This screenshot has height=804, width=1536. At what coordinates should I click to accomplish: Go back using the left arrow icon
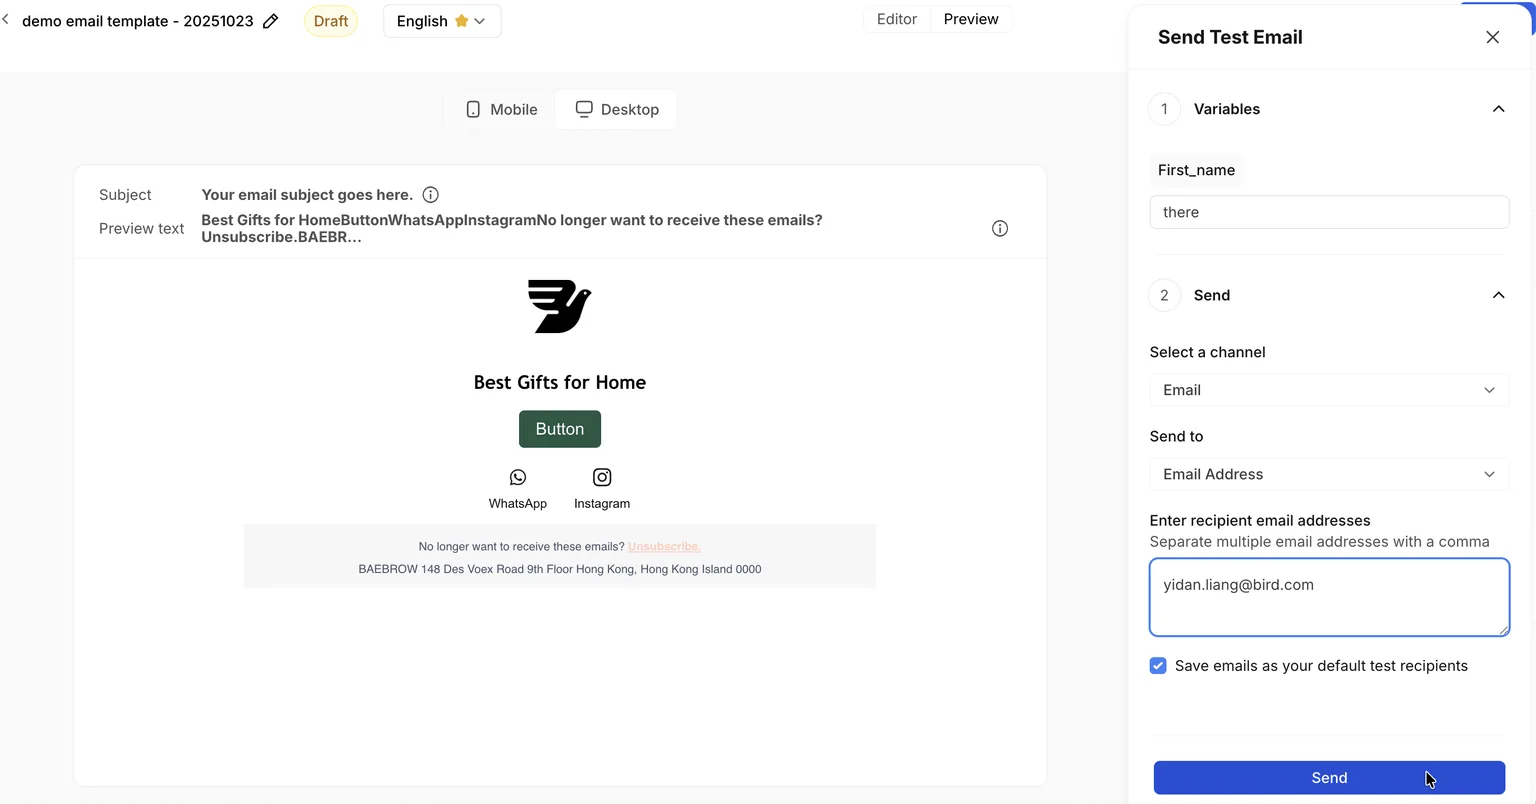(6, 19)
